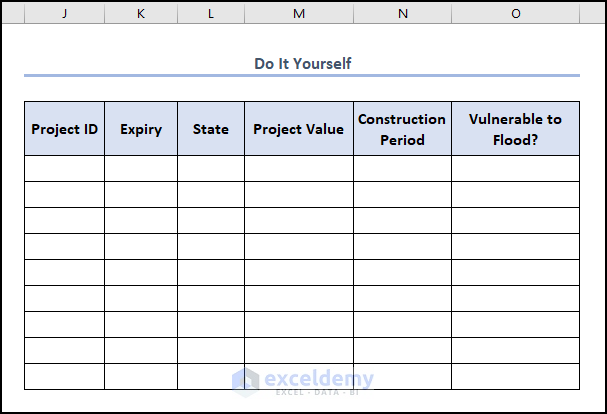Click the Expiry header cell
Viewport: 607px width, 414px height.
tap(141, 129)
